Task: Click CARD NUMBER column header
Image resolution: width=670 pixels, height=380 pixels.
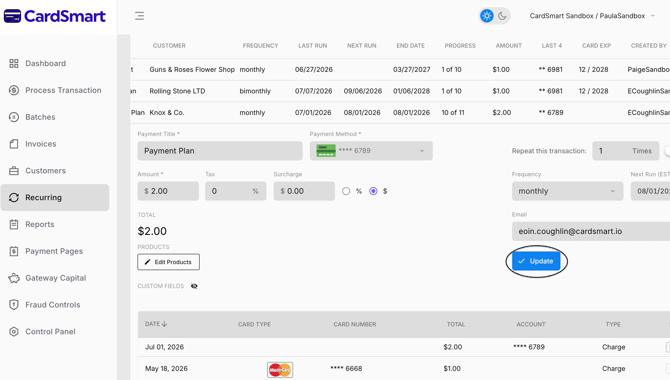Action: (x=355, y=324)
